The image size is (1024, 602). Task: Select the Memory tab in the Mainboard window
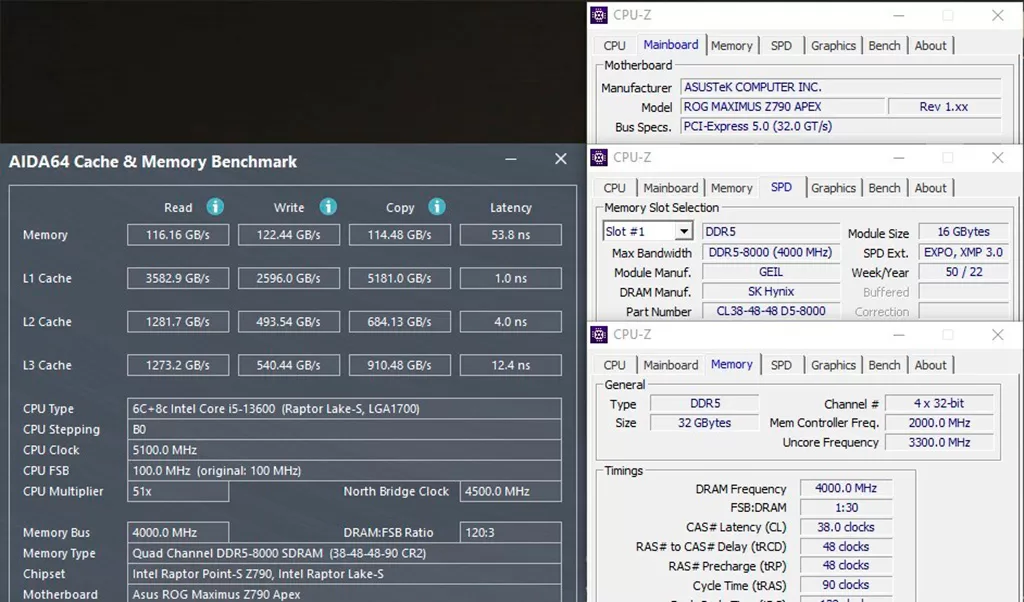tap(731, 46)
